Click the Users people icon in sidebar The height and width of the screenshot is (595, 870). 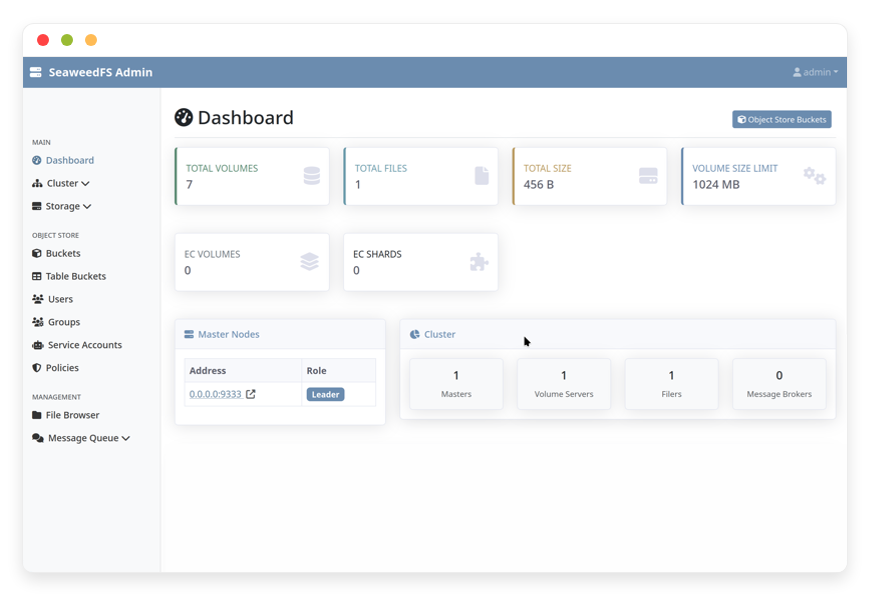38,299
